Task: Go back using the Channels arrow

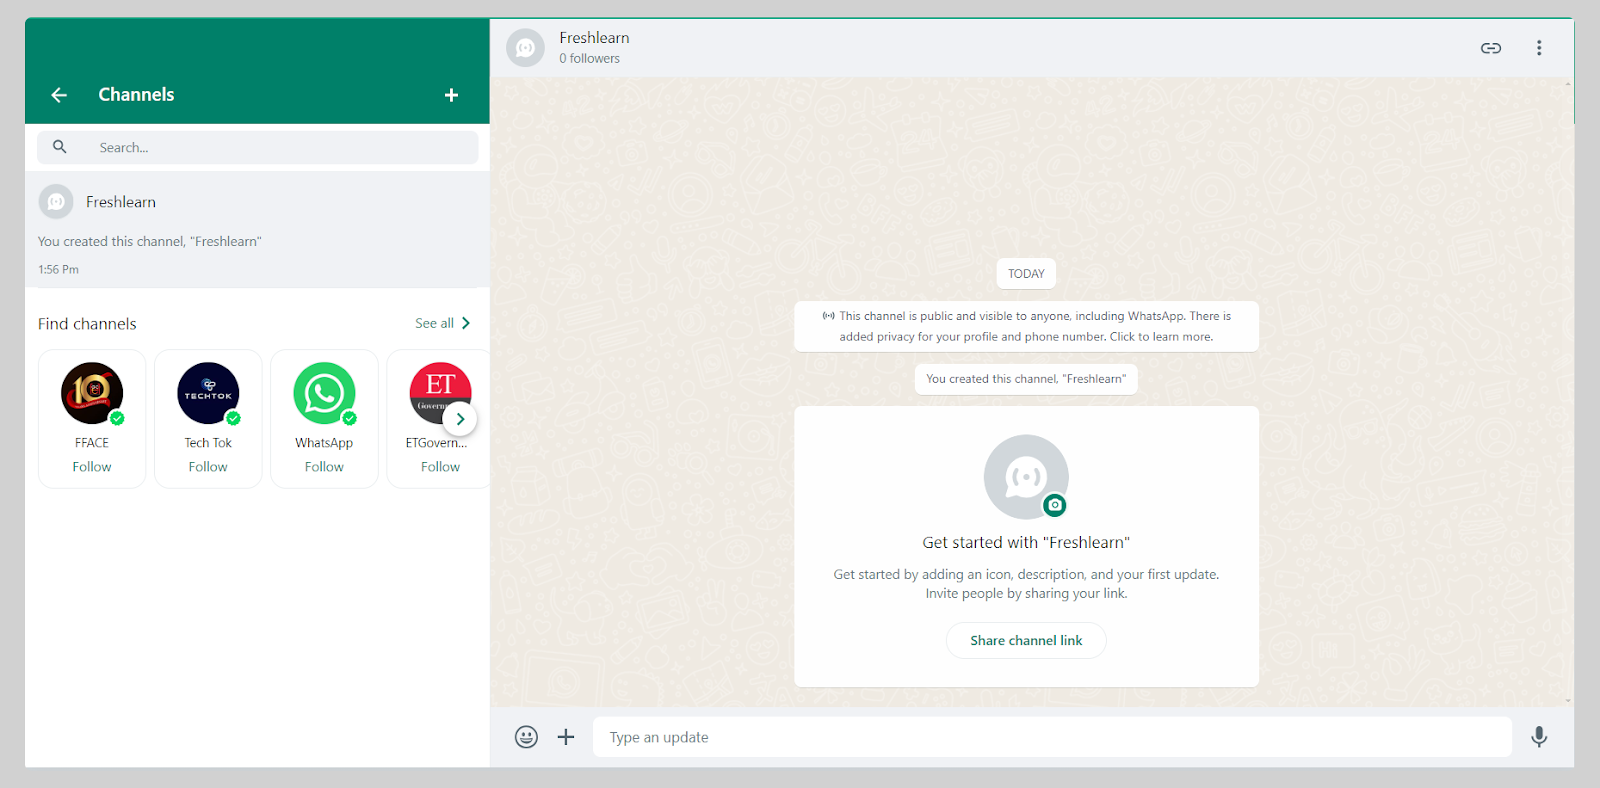Action: coord(59,95)
